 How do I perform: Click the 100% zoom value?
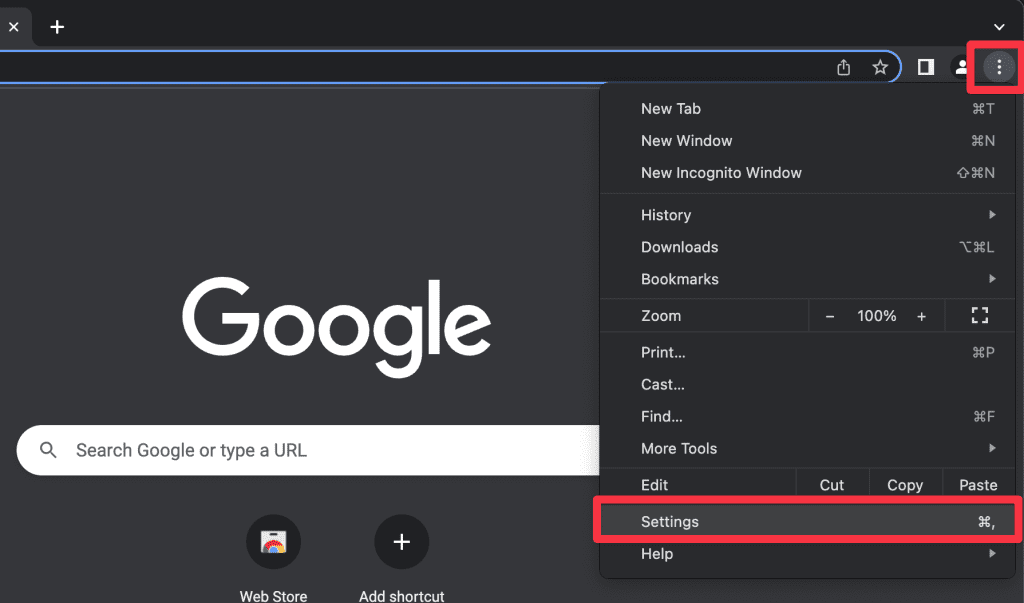point(876,316)
